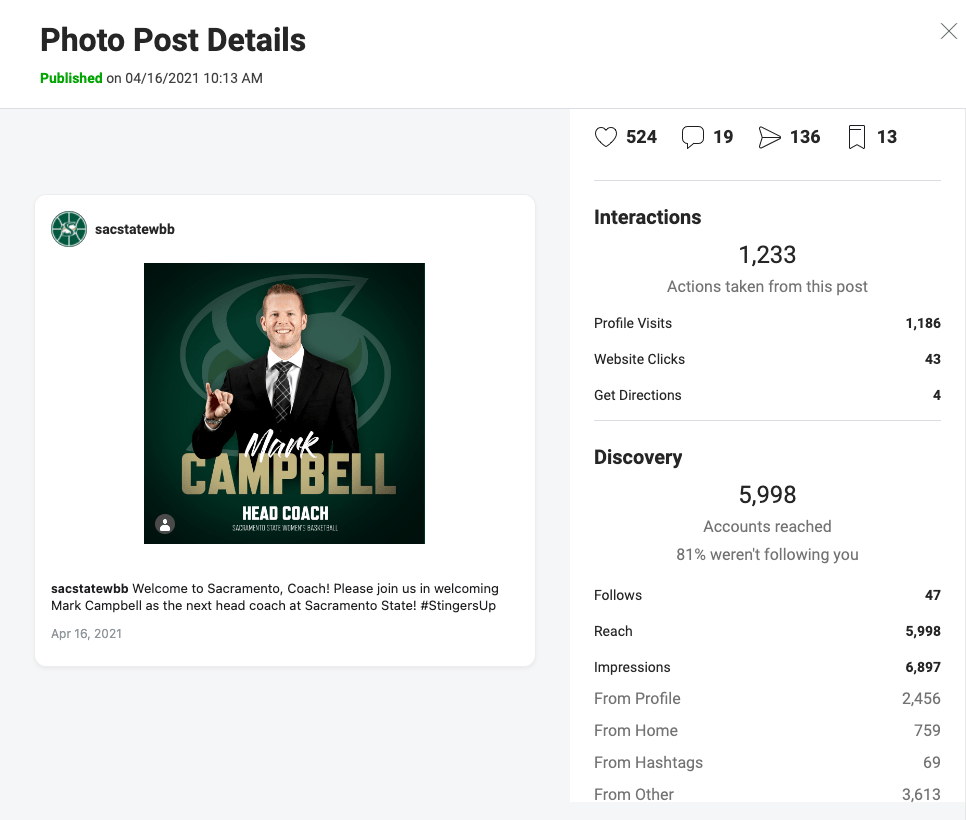
Task: Select the From Profile impressions row
Action: point(766,698)
